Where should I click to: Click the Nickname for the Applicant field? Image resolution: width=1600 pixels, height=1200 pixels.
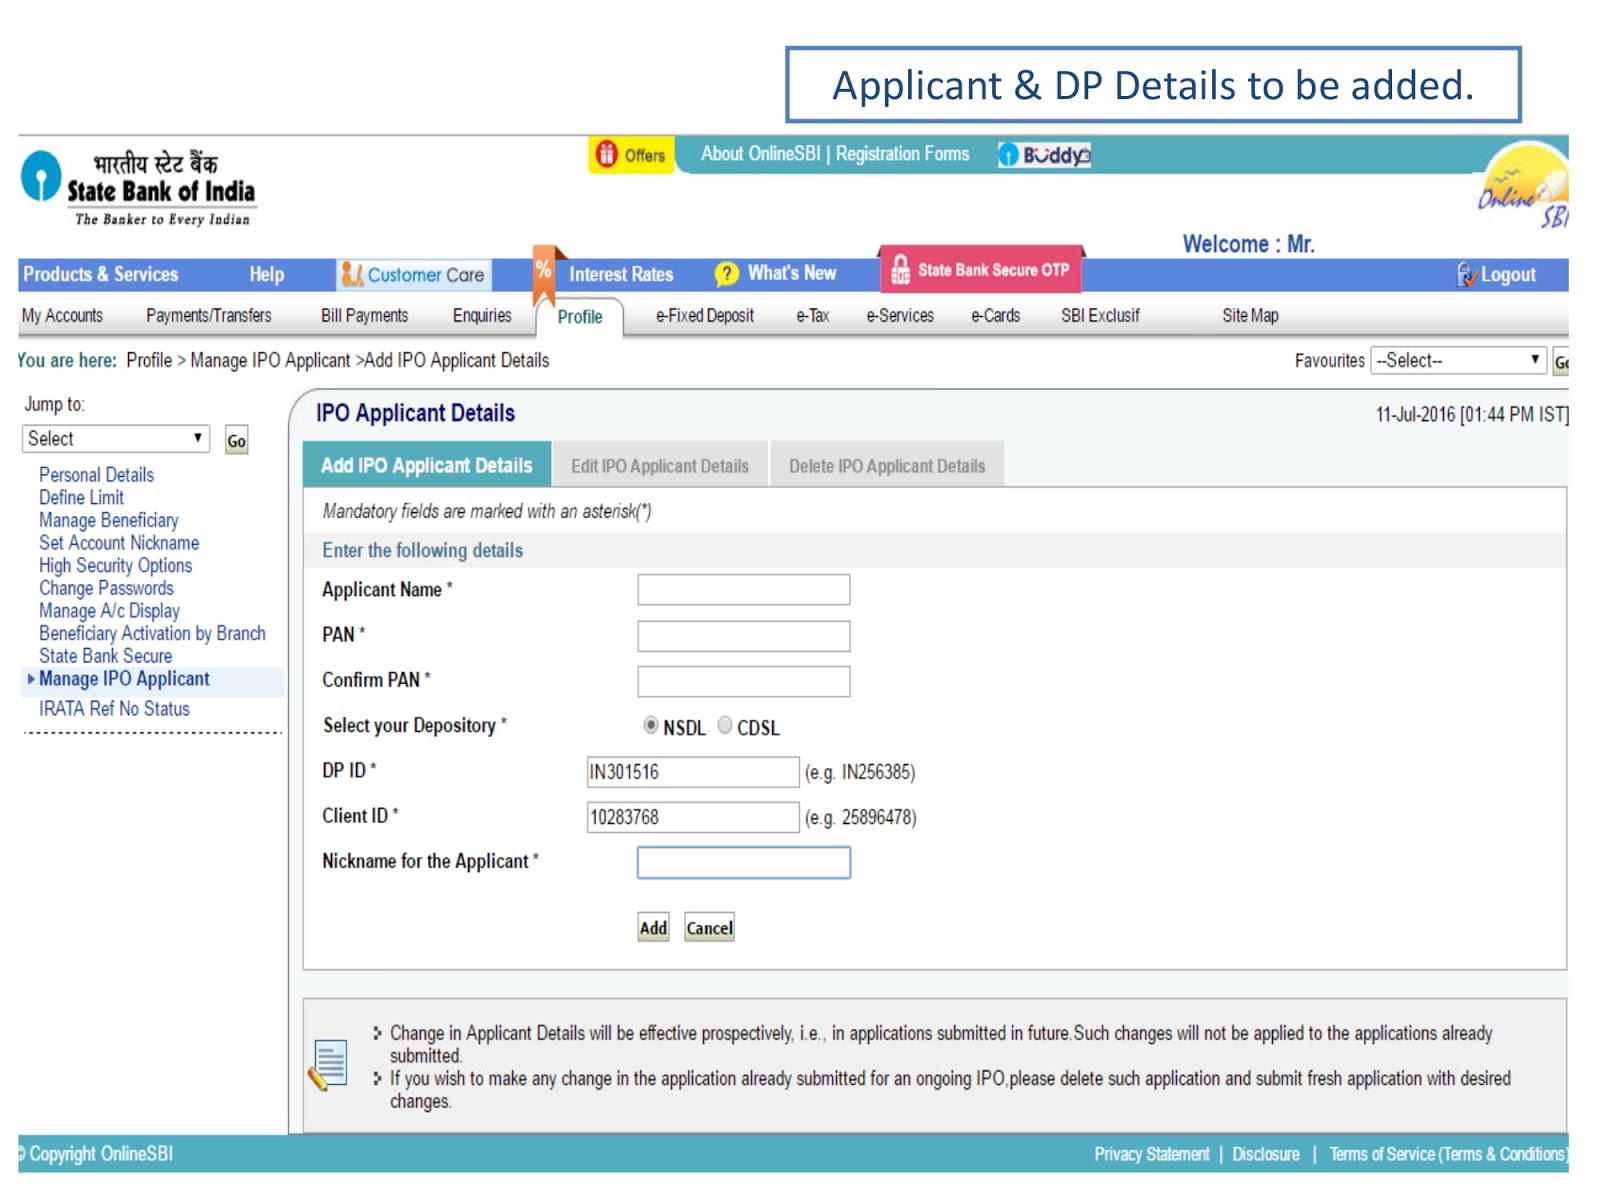(x=744, y=863)
